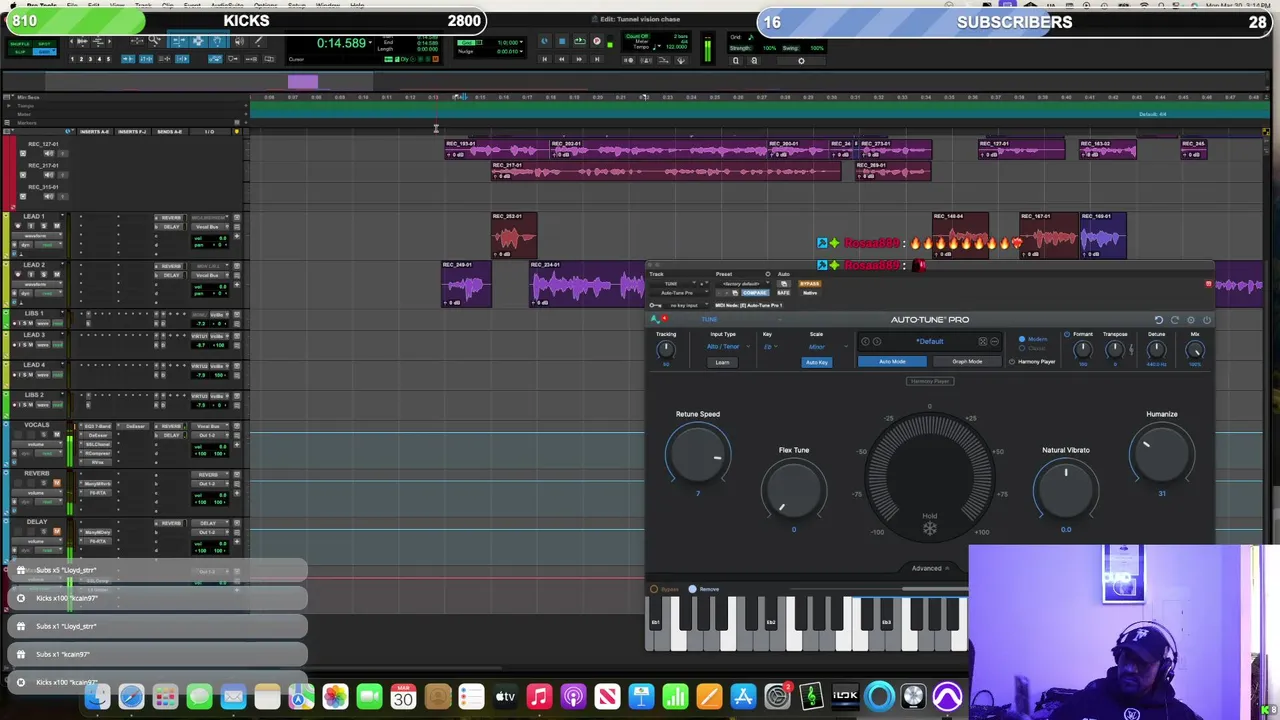Click the Harmony Player button below preset bar

[930, 381]
